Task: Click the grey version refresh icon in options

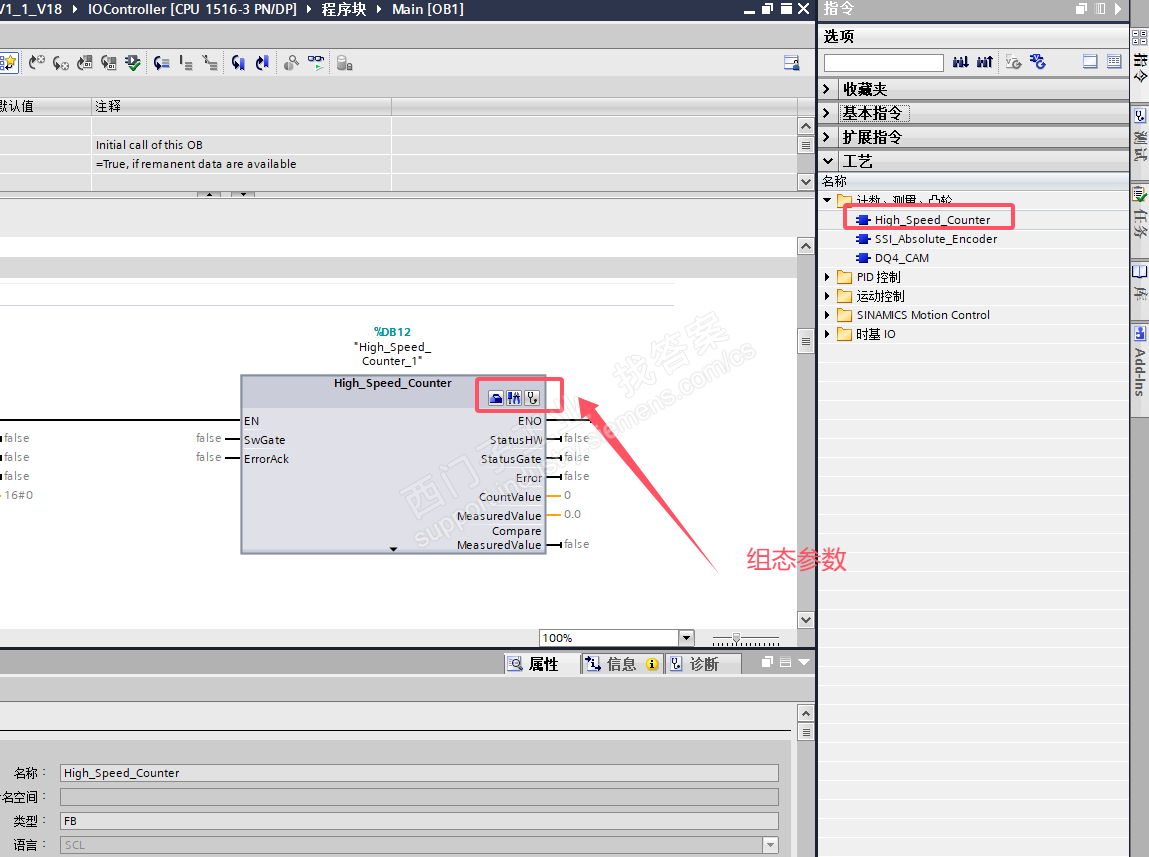Action: 1013,62
